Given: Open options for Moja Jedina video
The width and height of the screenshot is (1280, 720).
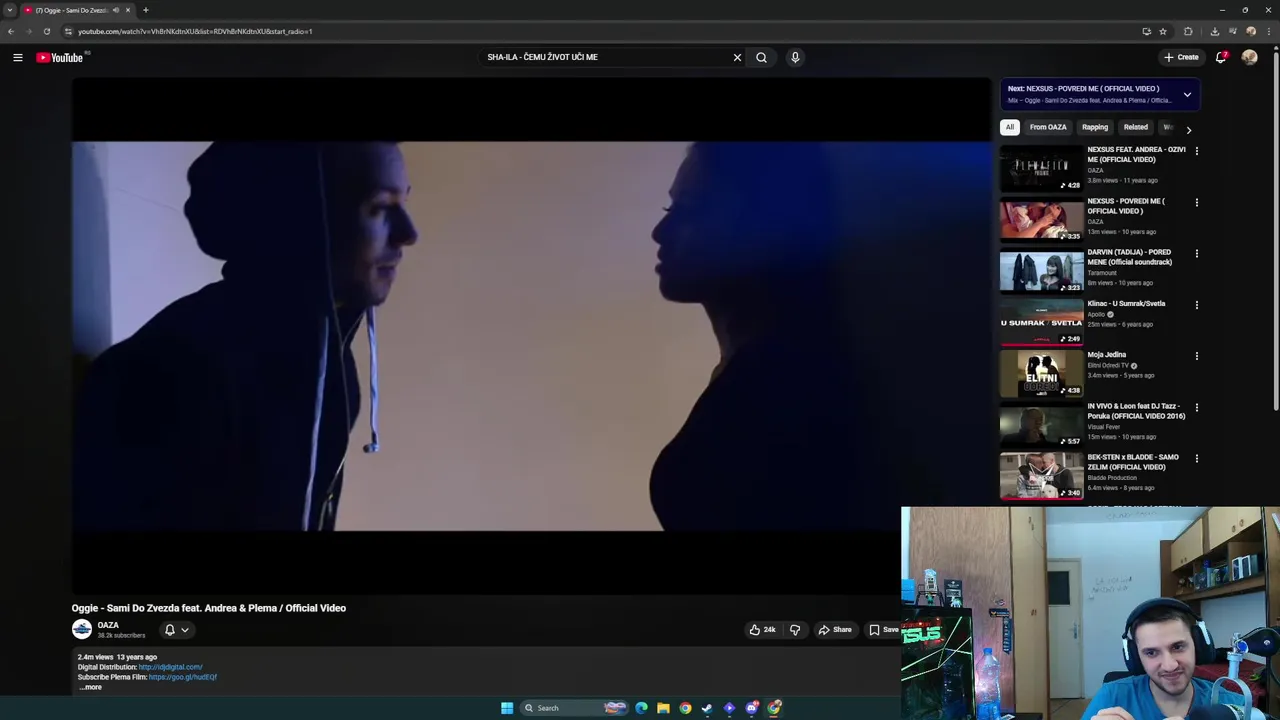Looking at the screenshot, I should pyautogui.click(x=1196, y=355).
